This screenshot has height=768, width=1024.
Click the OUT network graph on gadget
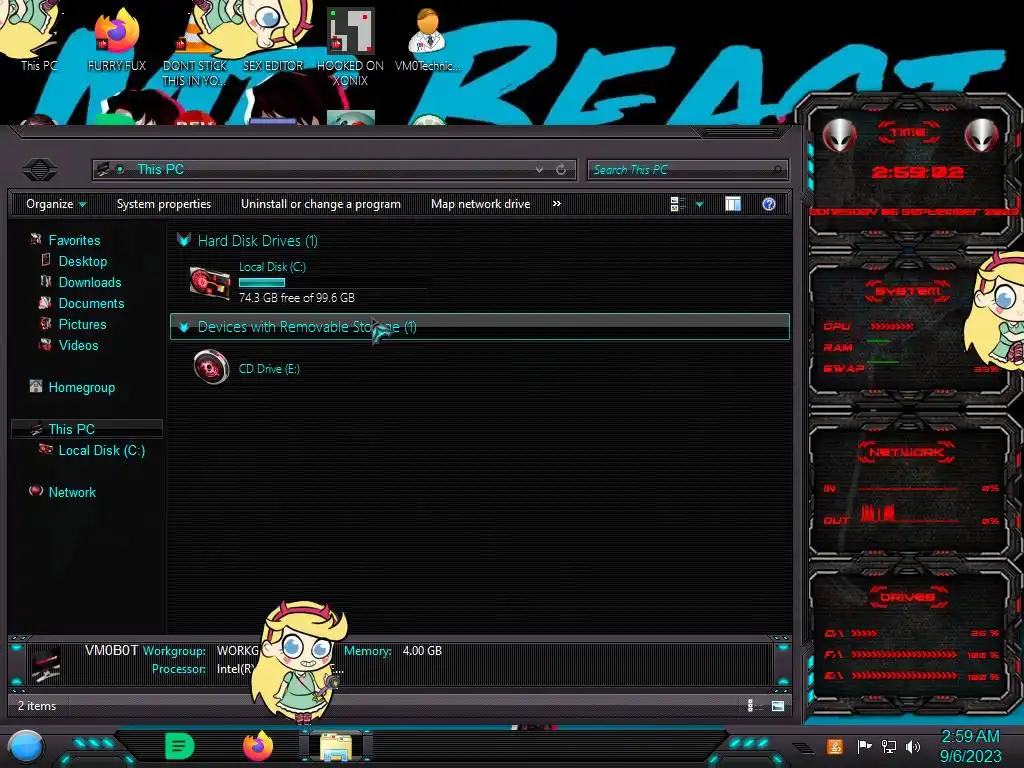(910, 513)
